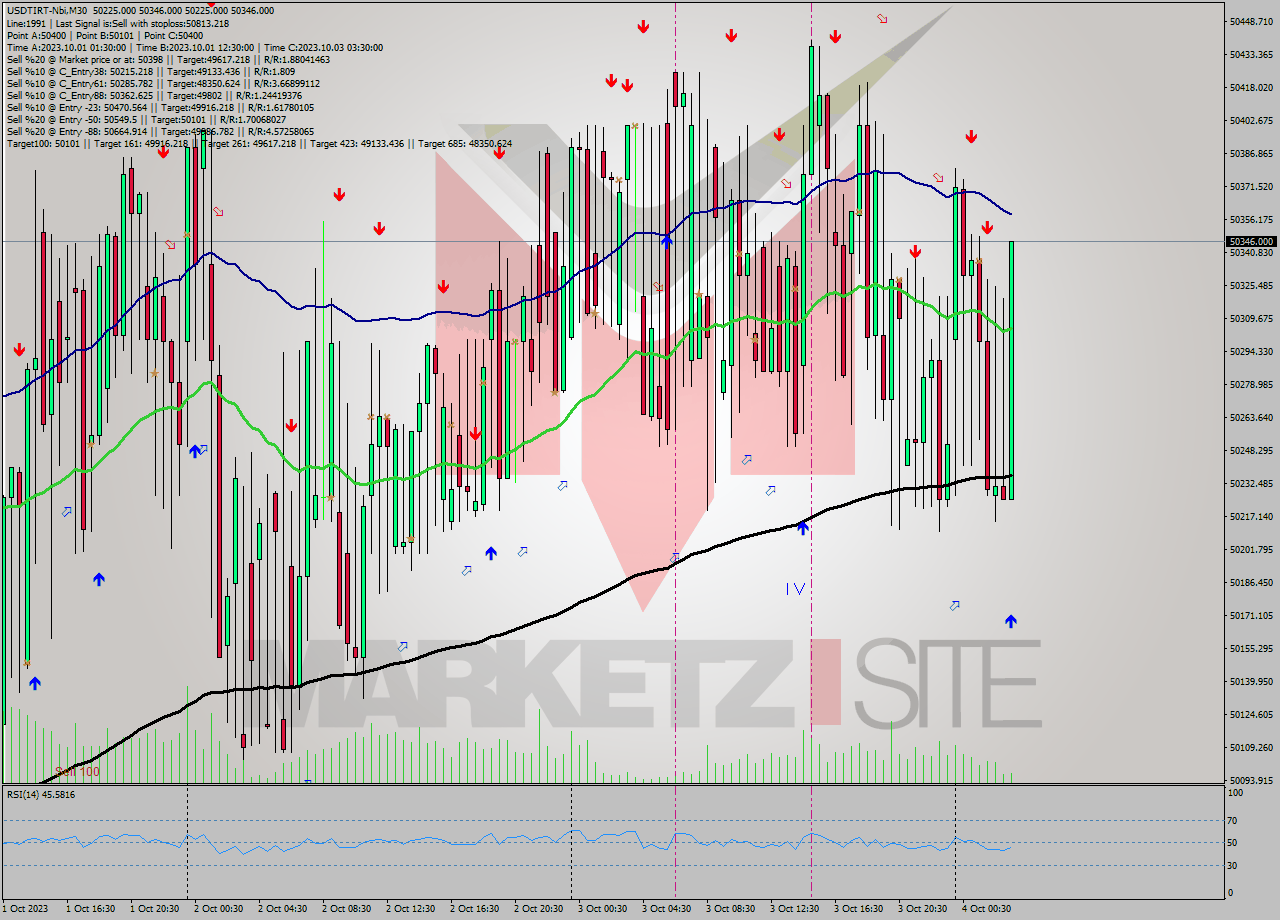Click the 'Sell 100' label on chart
This screenshot has height=920, width=1280.
click(x=77, y=771)
